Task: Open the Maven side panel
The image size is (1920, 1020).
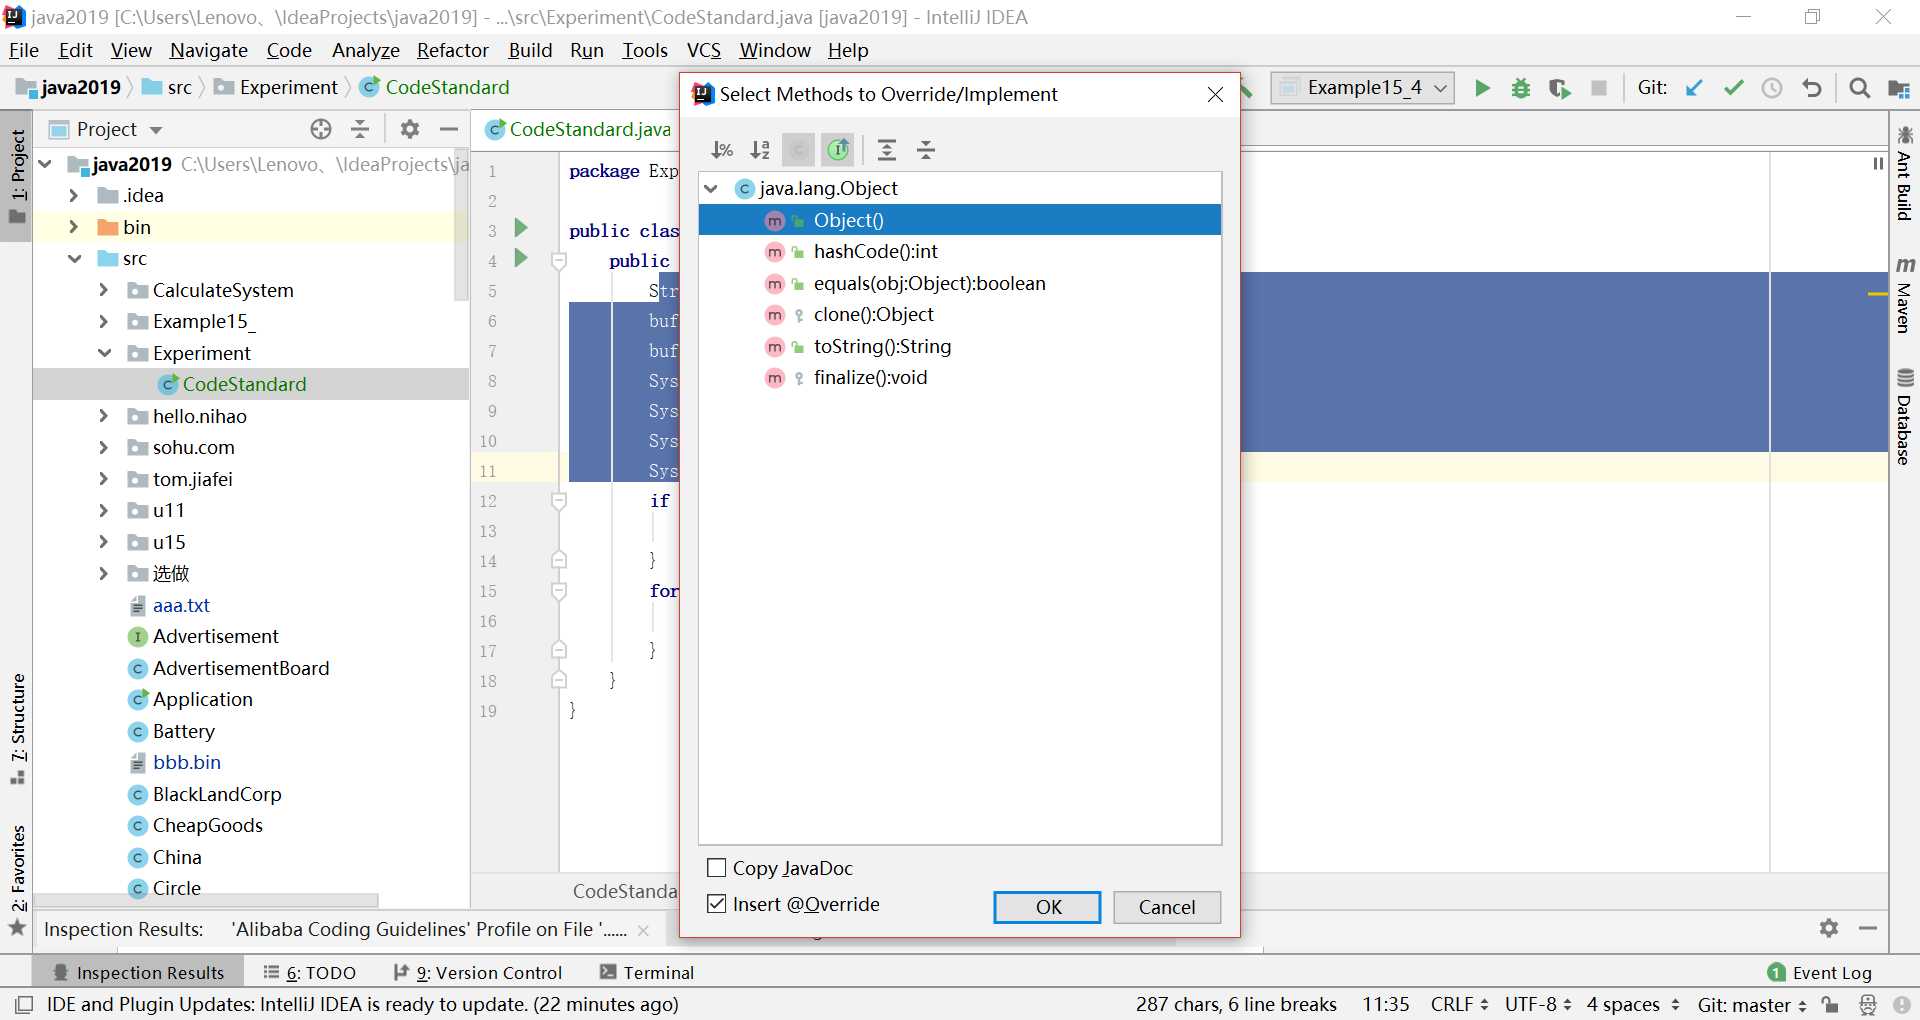Action: pos(1904,295)
